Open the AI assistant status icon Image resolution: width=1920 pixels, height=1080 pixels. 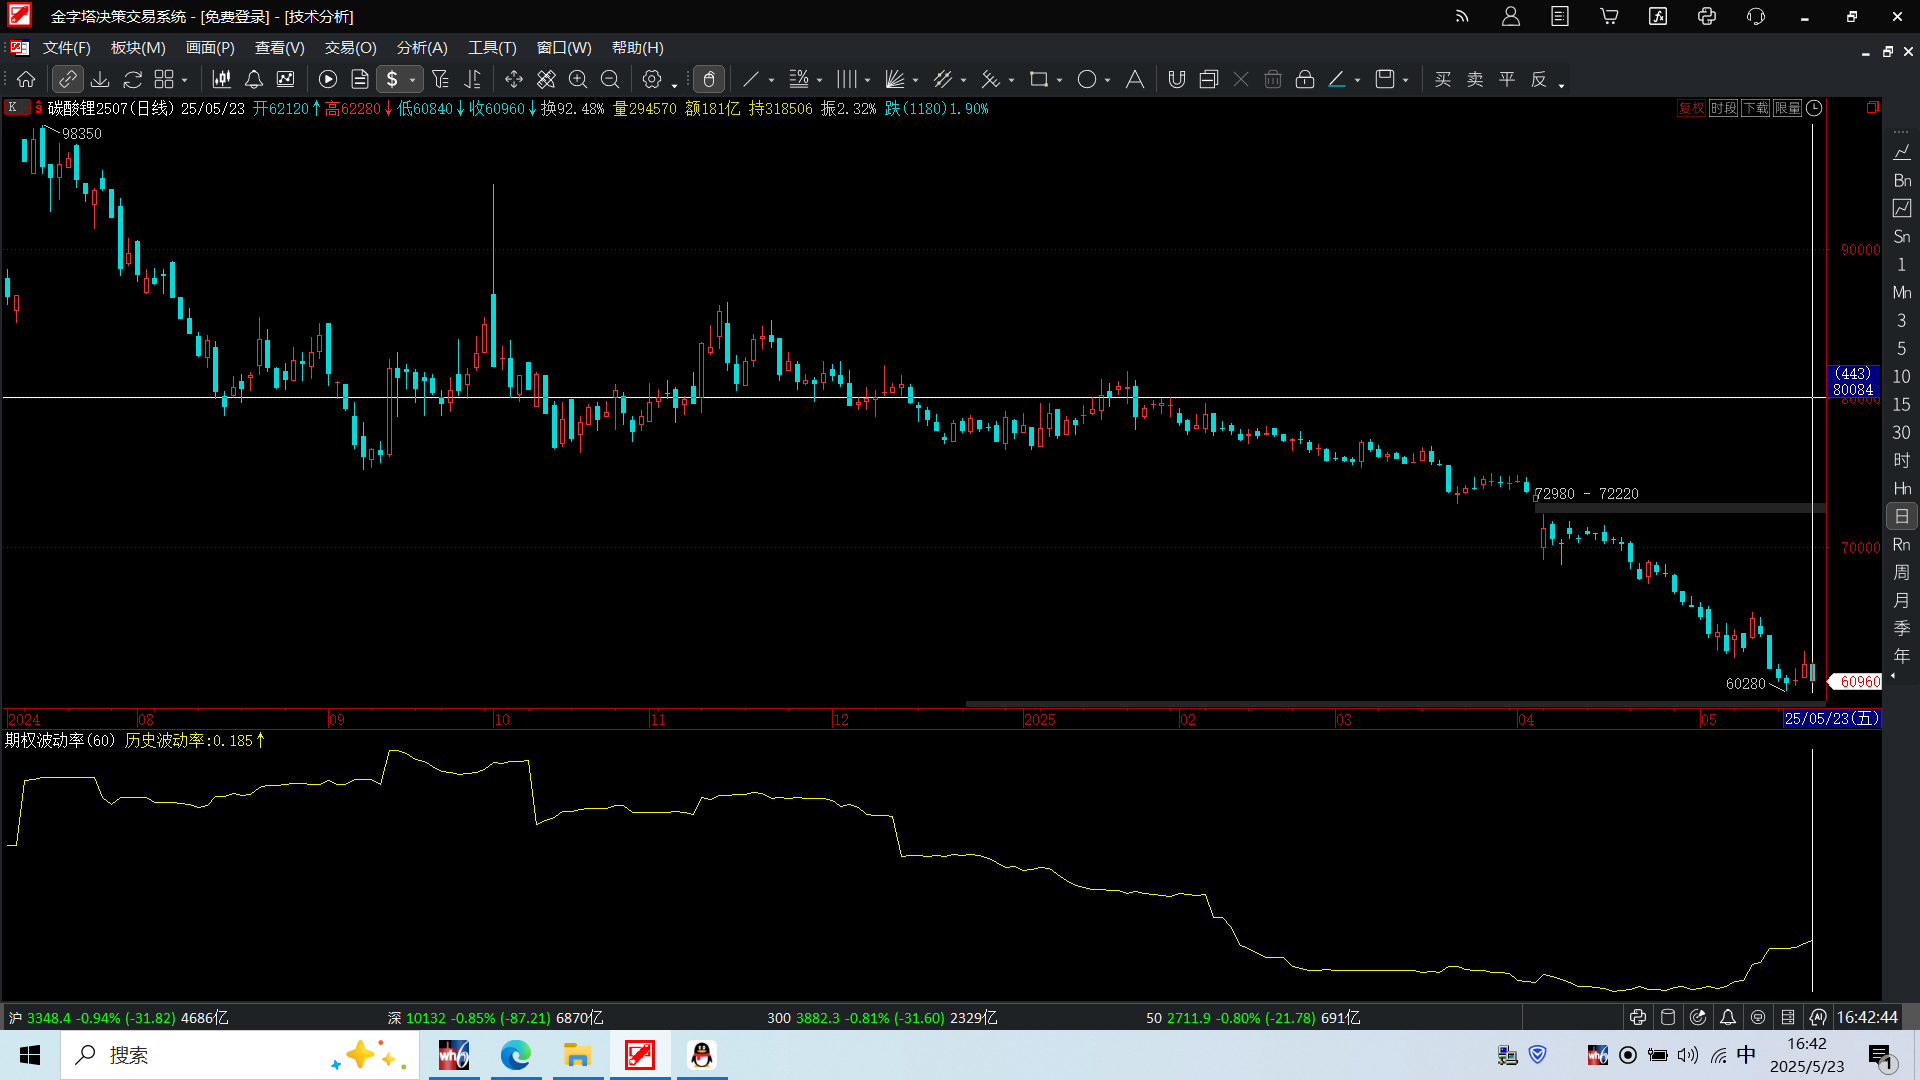point(1818,1017)
